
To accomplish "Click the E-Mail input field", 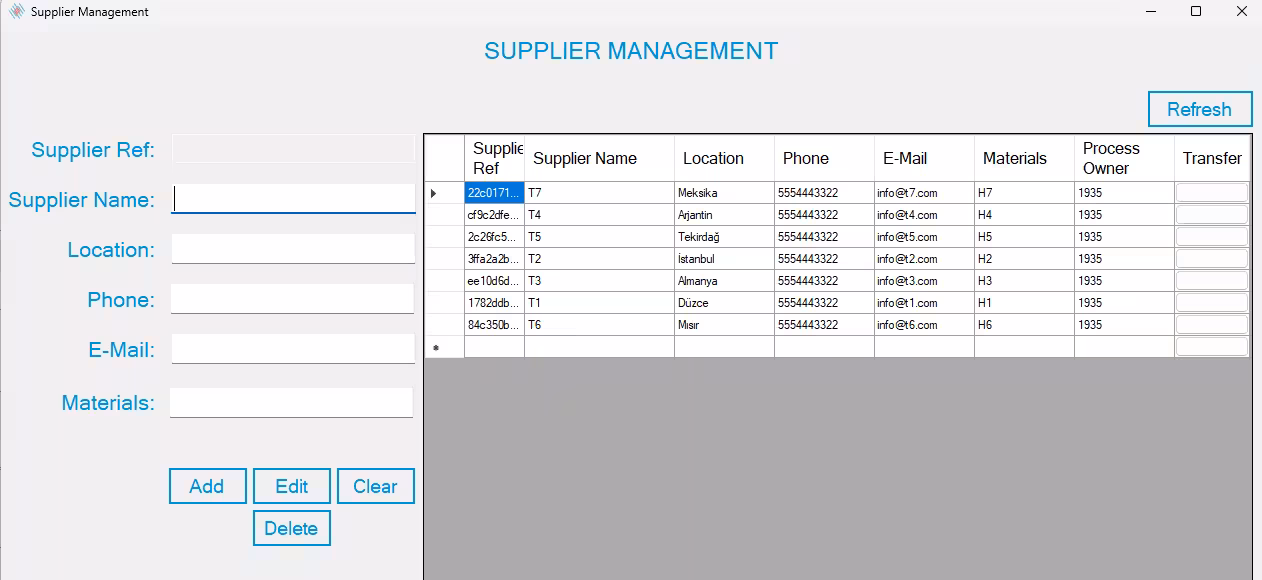I will [x=293, y=349].
